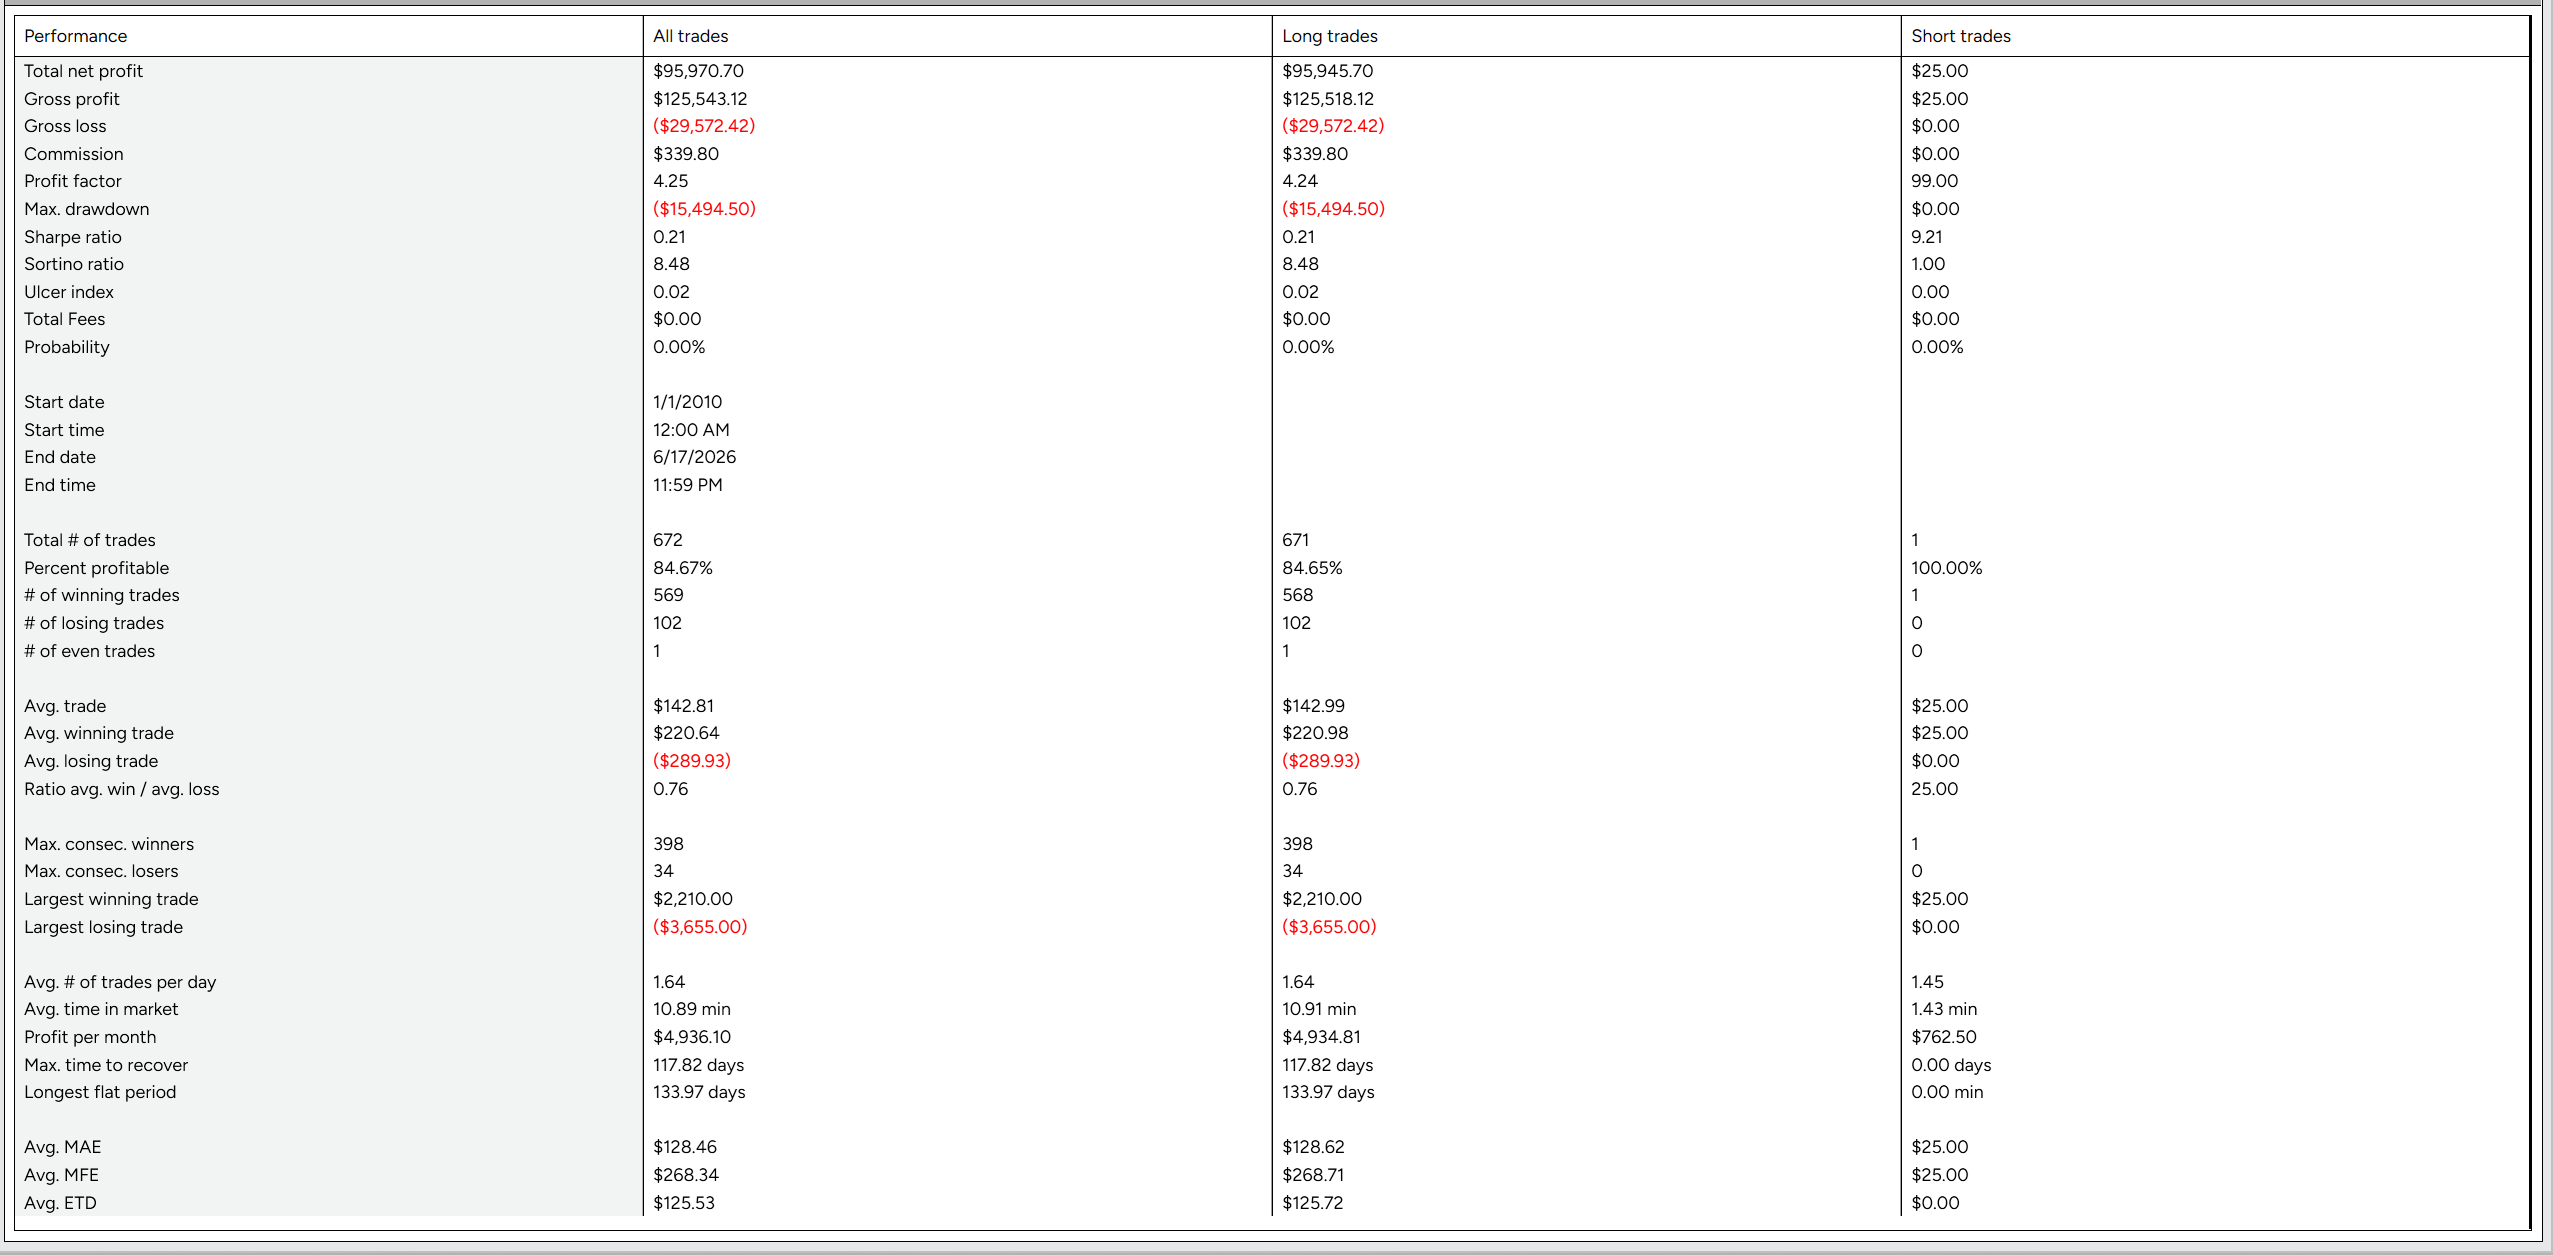This screenshot has width=2553, height=1256.
Task: Click the Total # of trades label
Action: point(90,540)
